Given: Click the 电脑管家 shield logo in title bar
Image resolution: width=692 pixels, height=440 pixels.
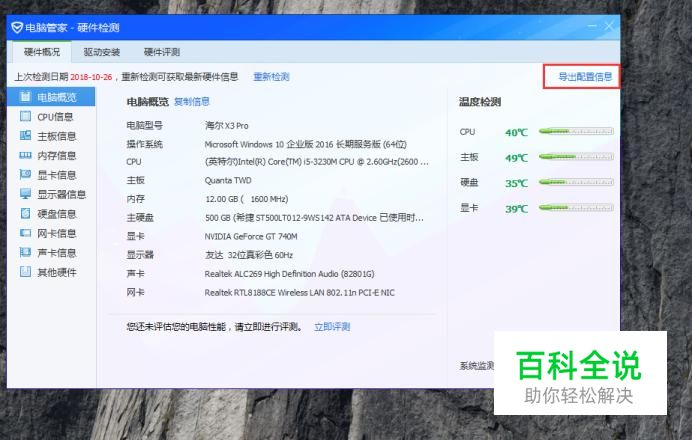Looking at the screenshot, I should click(x=17, y=28).
